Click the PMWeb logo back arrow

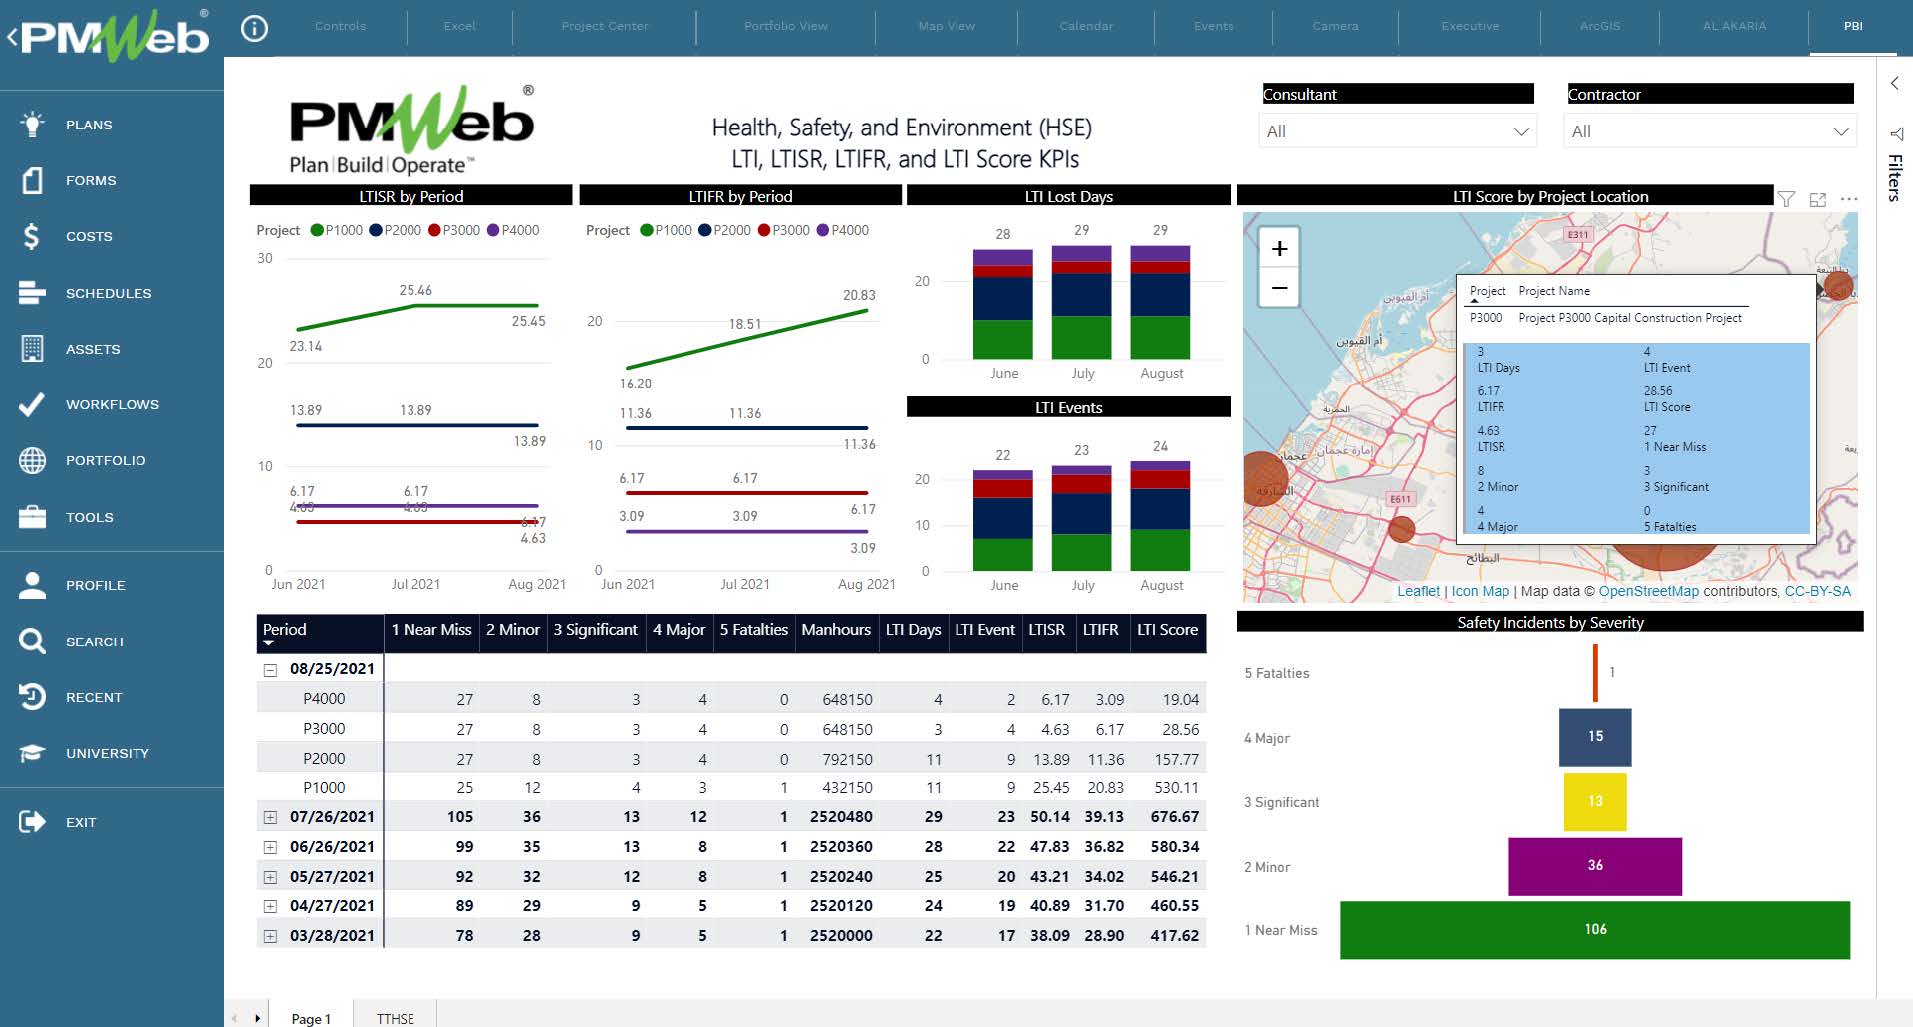coord(12,38)
